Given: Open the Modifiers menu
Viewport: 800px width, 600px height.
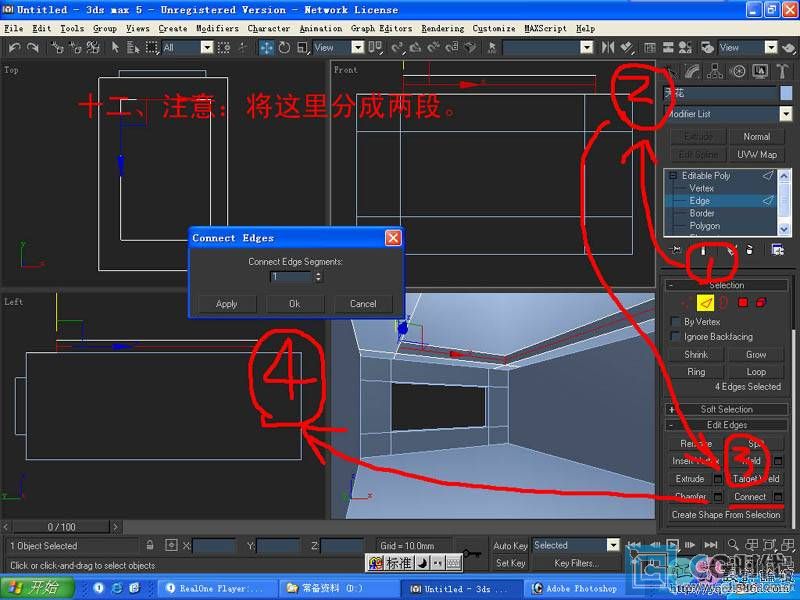Looking at the screenshot, I should [217, 29].
